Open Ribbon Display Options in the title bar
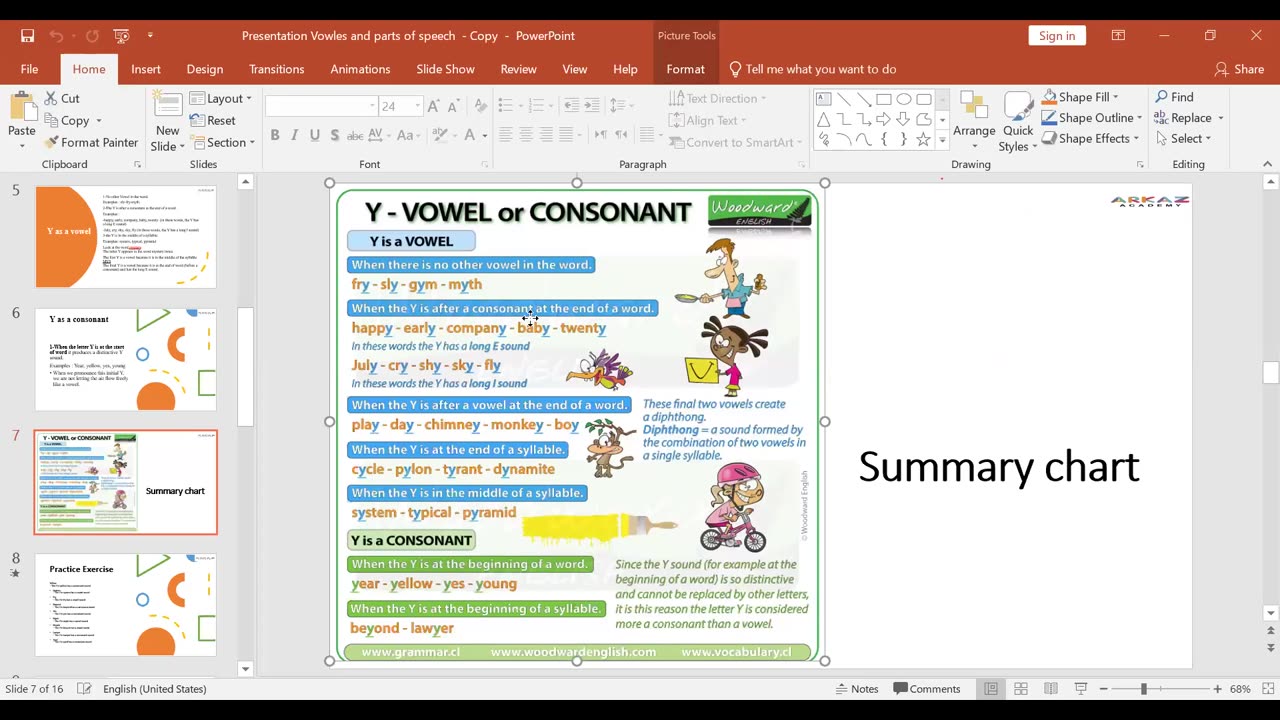This screenshot has height=720, width=1280. coord(1118,36)
